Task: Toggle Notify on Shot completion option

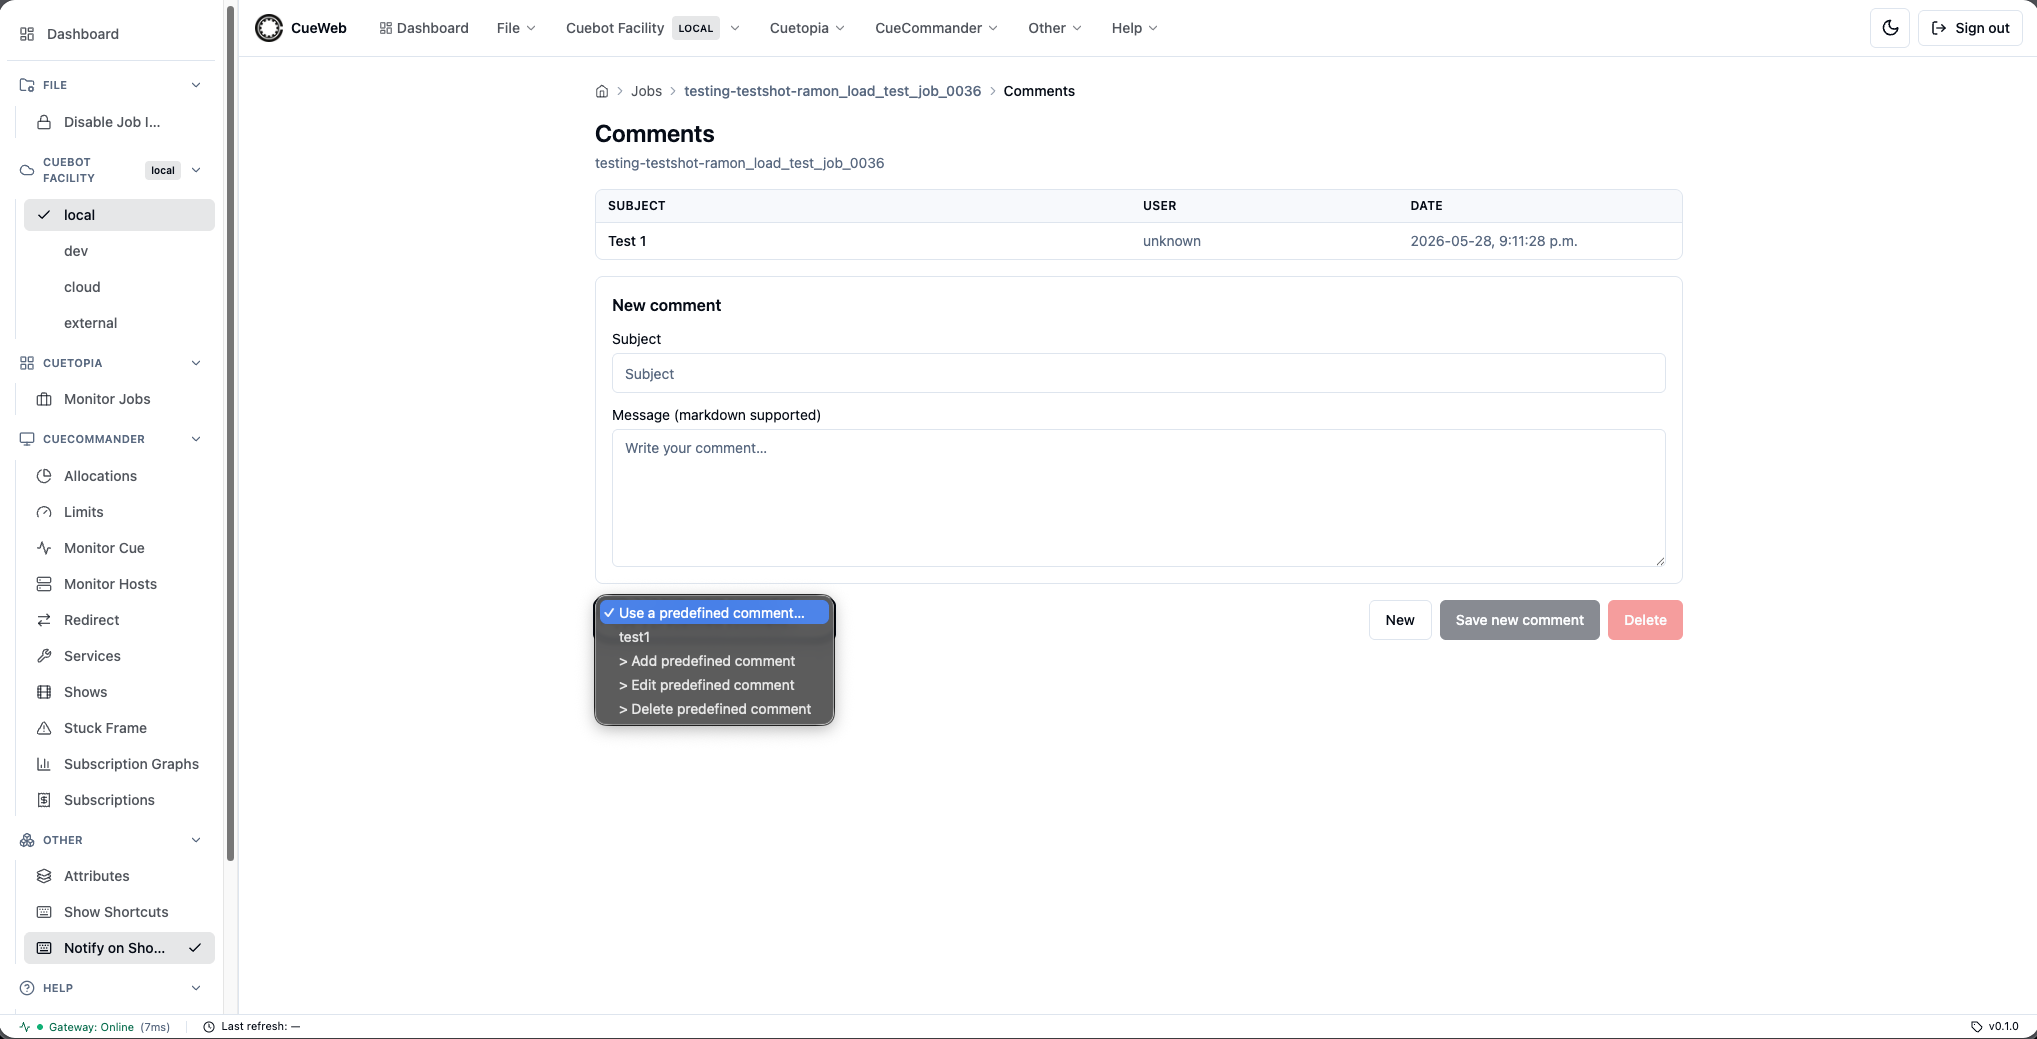Action: coord(119,948)
